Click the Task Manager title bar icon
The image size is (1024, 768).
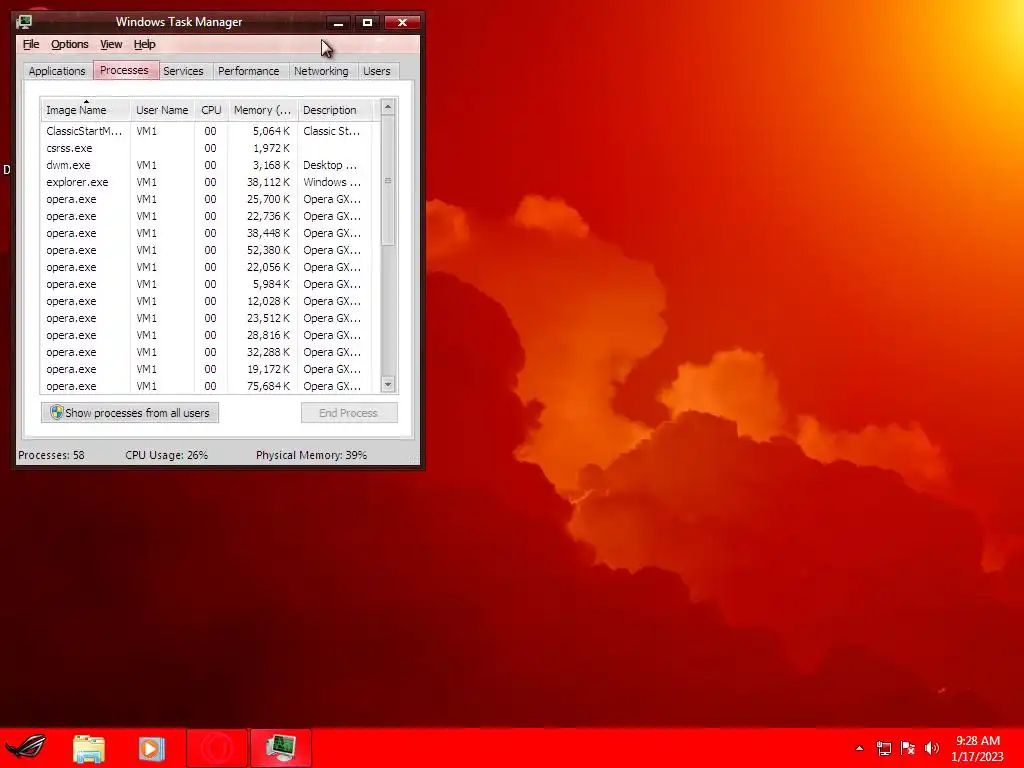point(25,22)
